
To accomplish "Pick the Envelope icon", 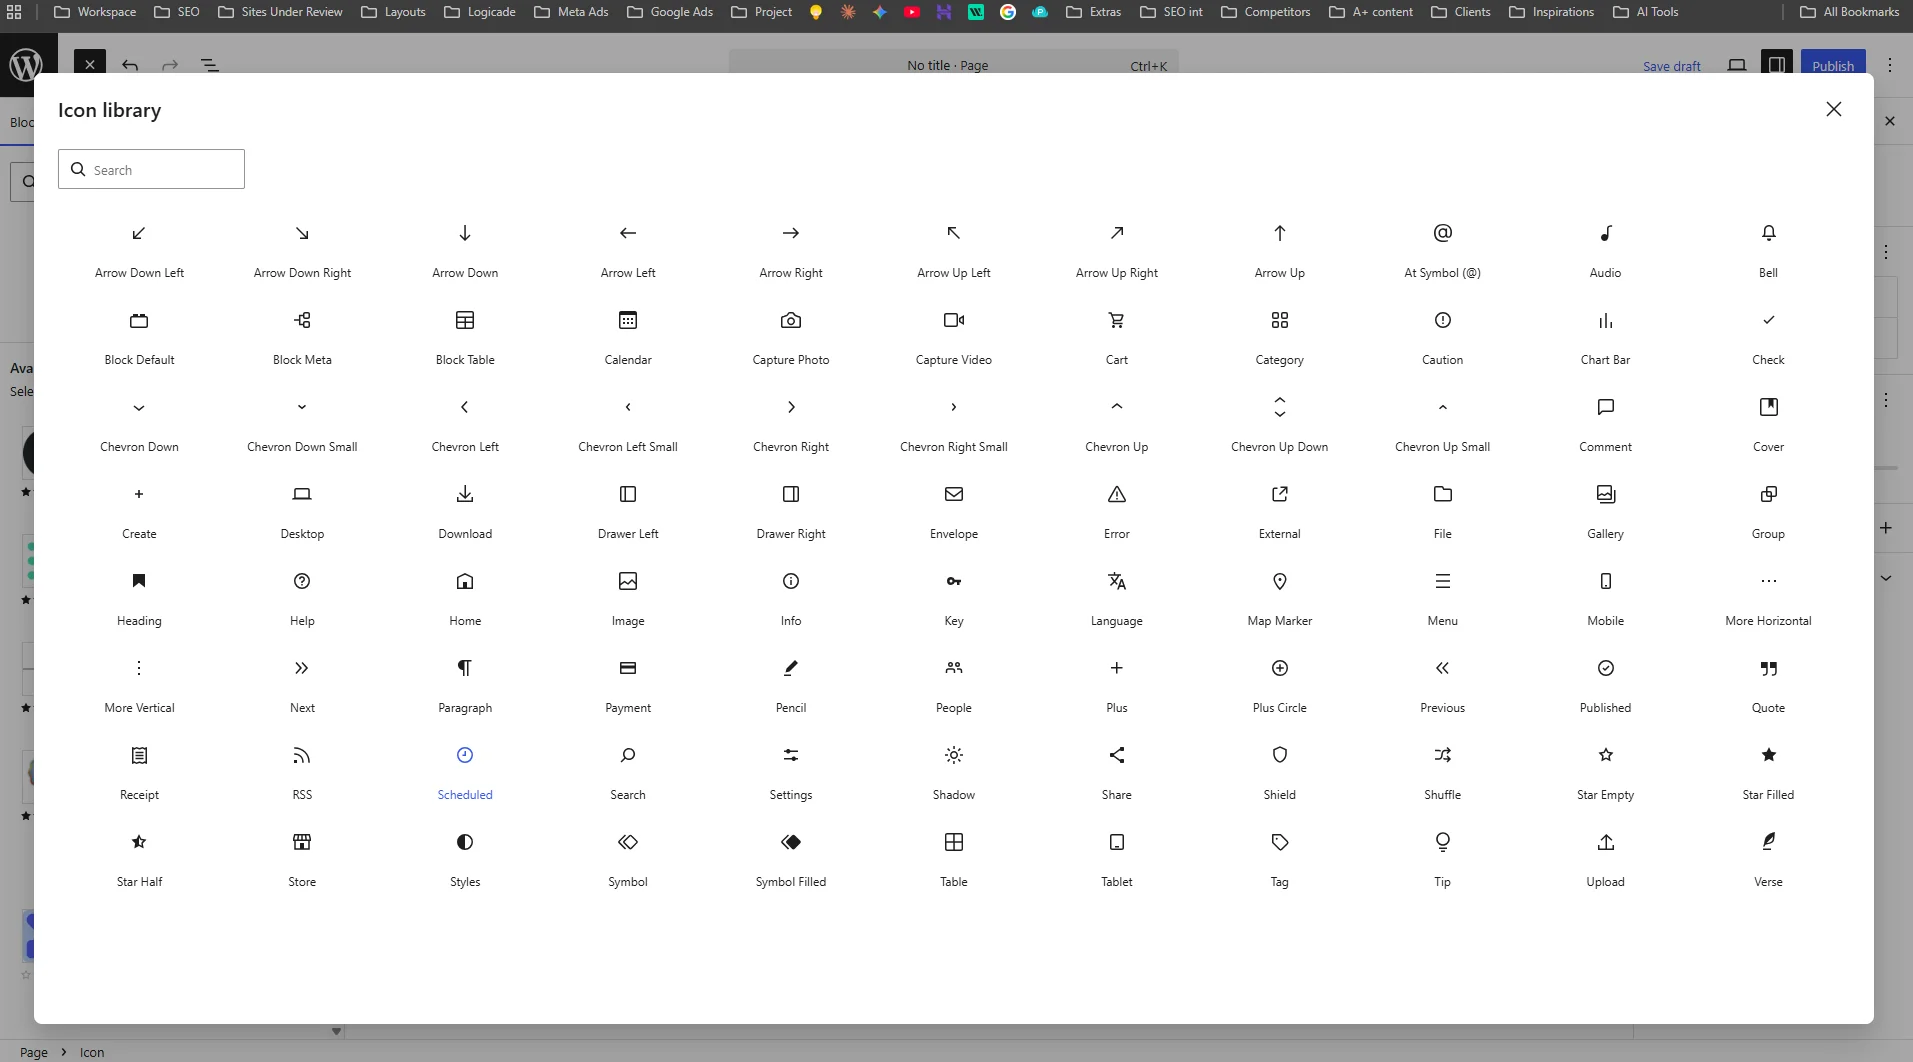I will coord(954,494).
